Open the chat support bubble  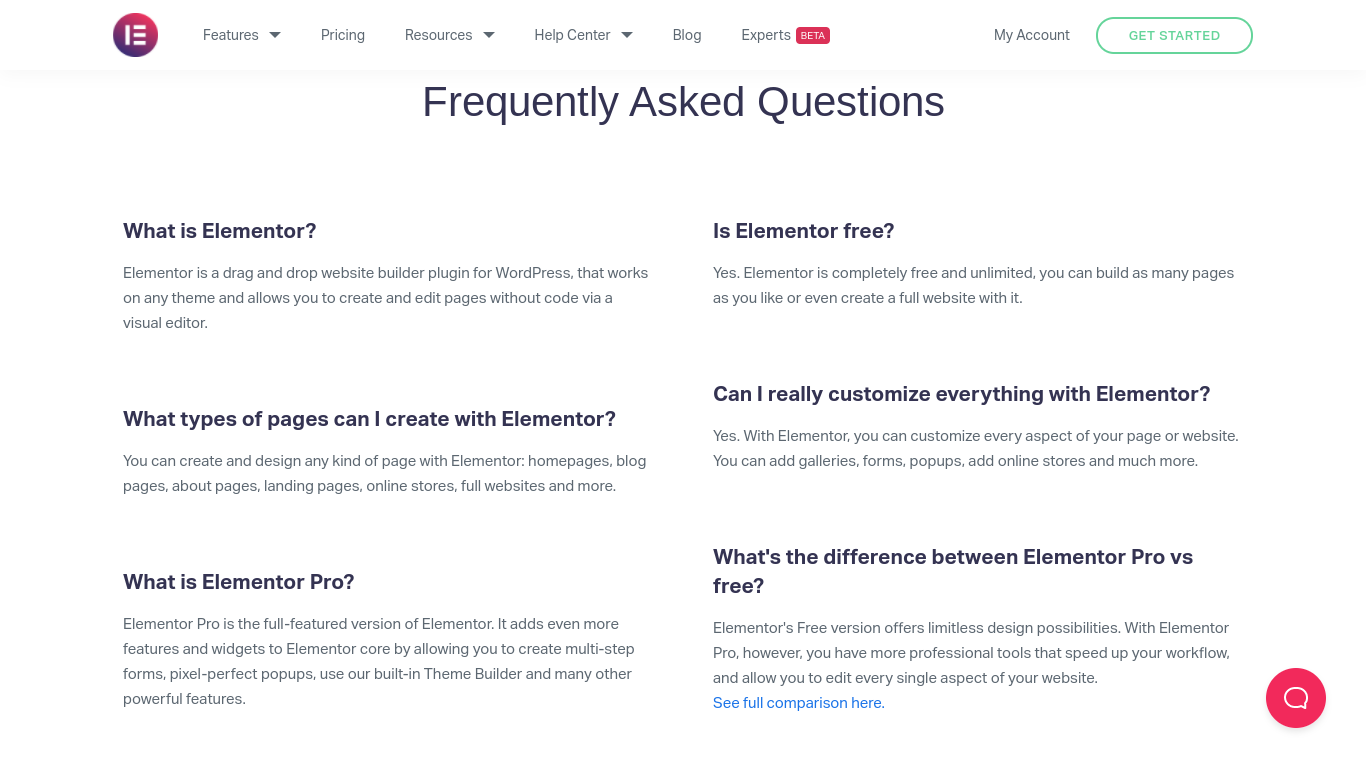(x=1296, y=698)
